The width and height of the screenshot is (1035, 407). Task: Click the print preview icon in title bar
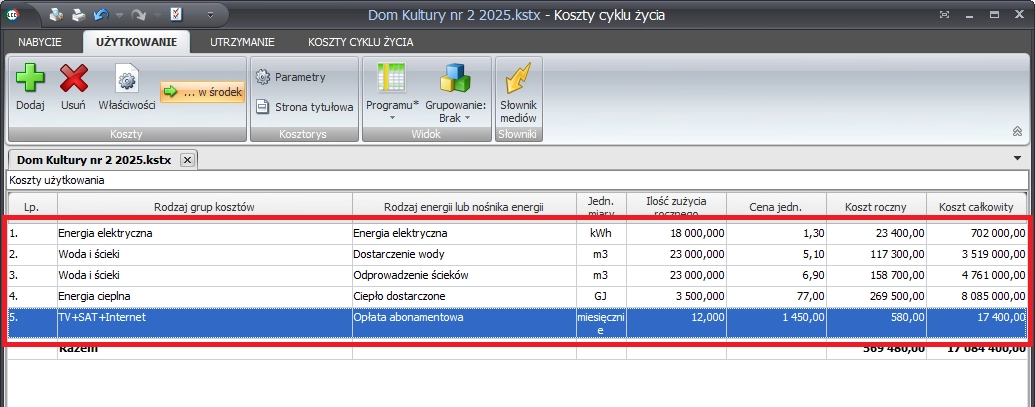click(x=55, y=15)
